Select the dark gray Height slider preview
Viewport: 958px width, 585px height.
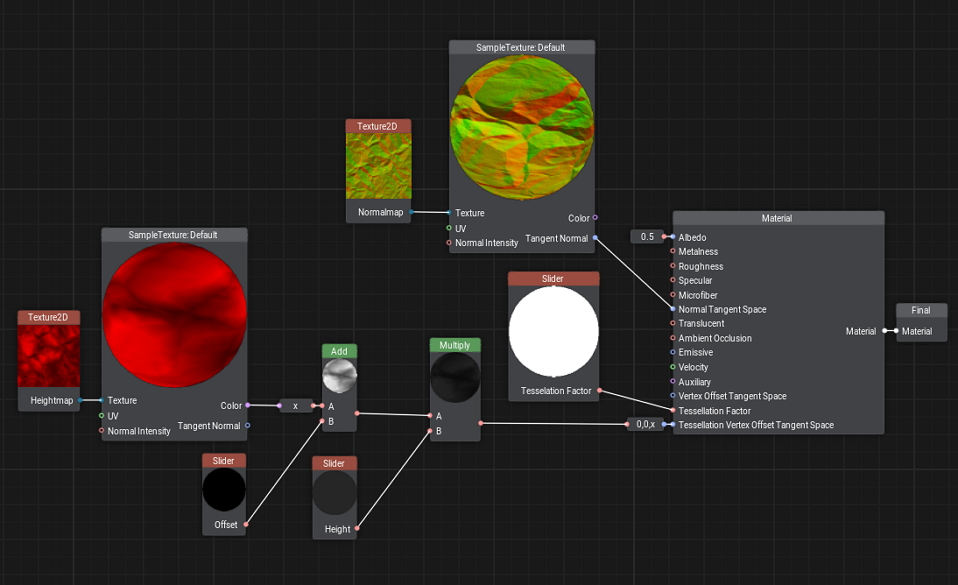[334, 494]
